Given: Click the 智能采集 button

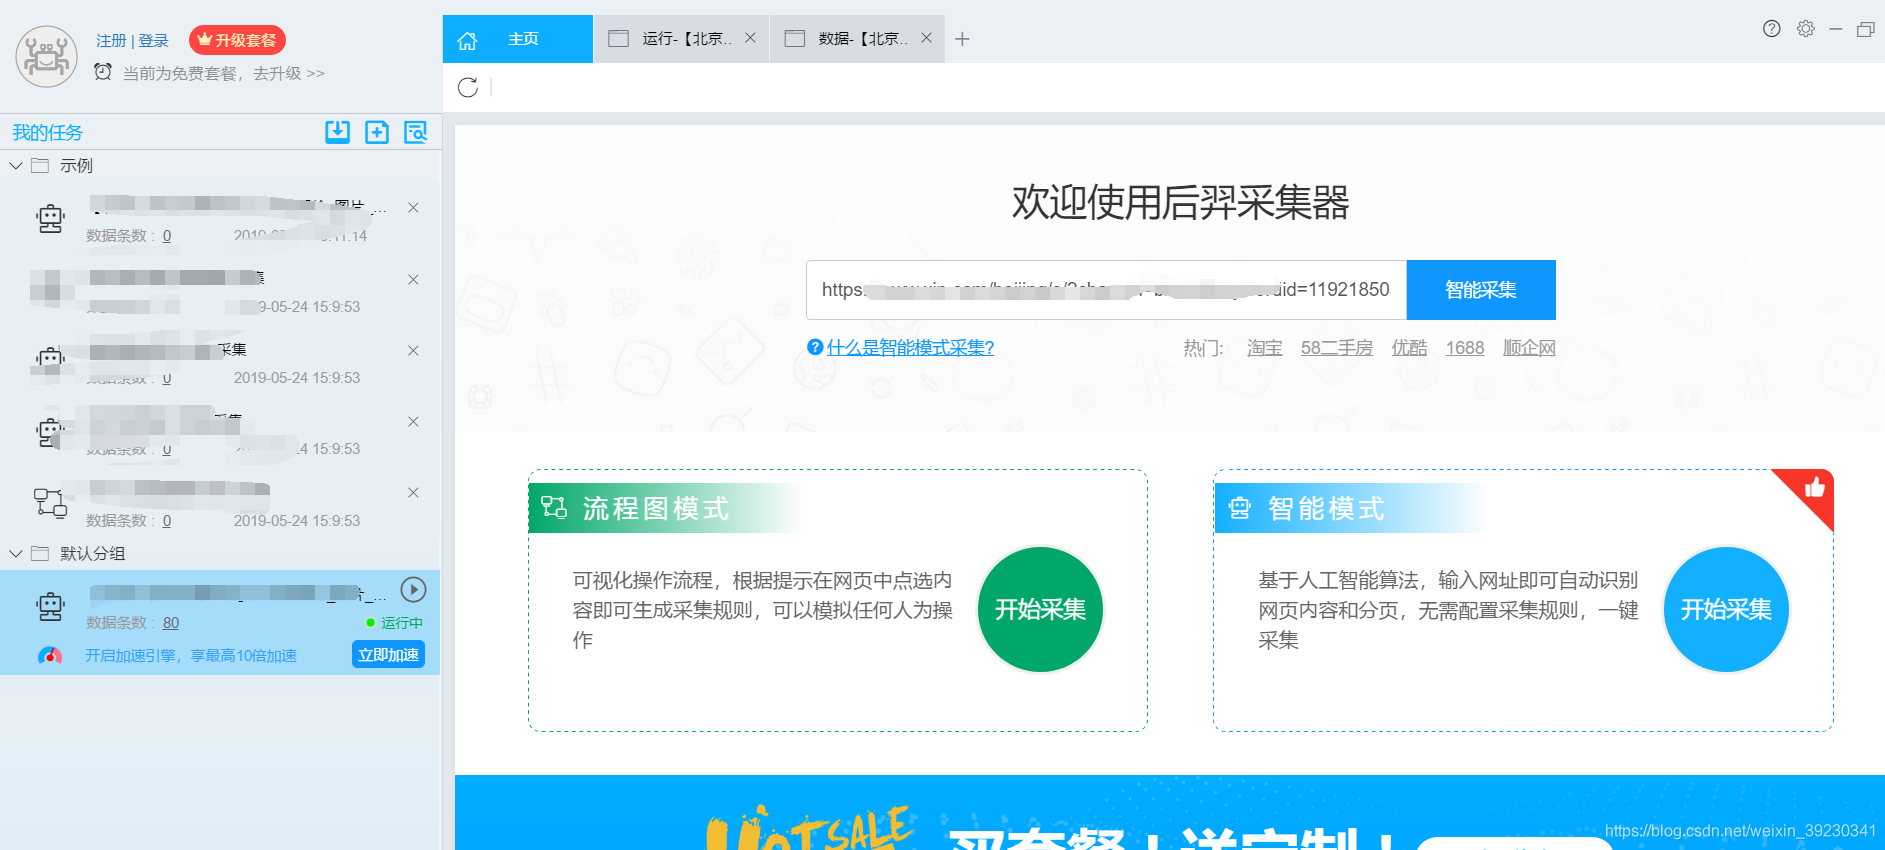Looking at the screenshot, I should 1481,290.
